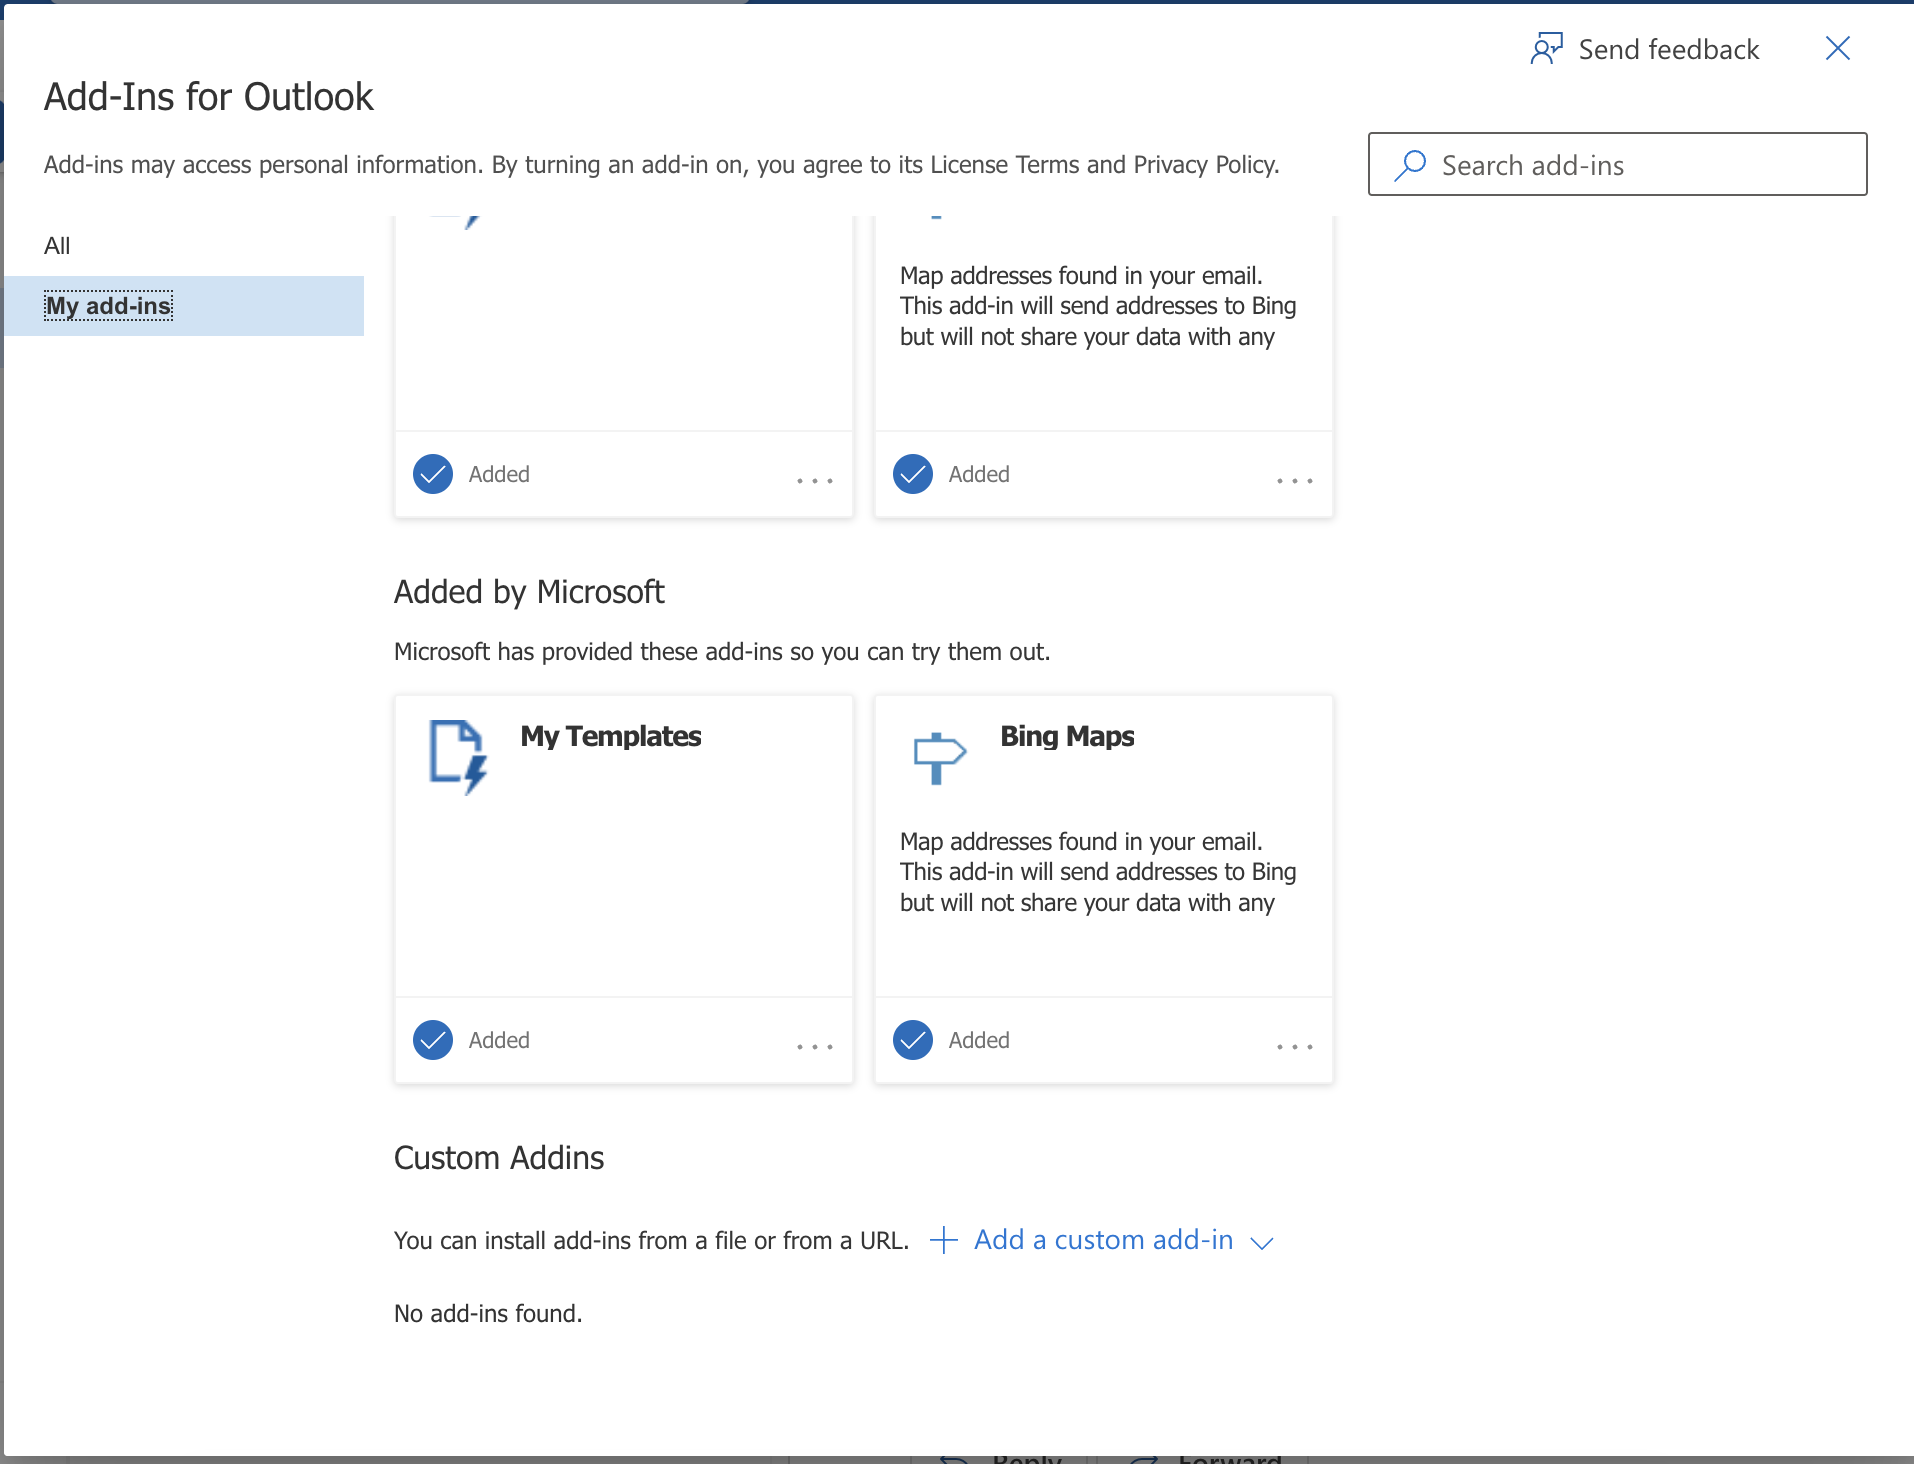Toggle Added checkmark on top-left partially visible card
The height and width of the screenshot is (1464, 1914).
(x=433, y=474)
